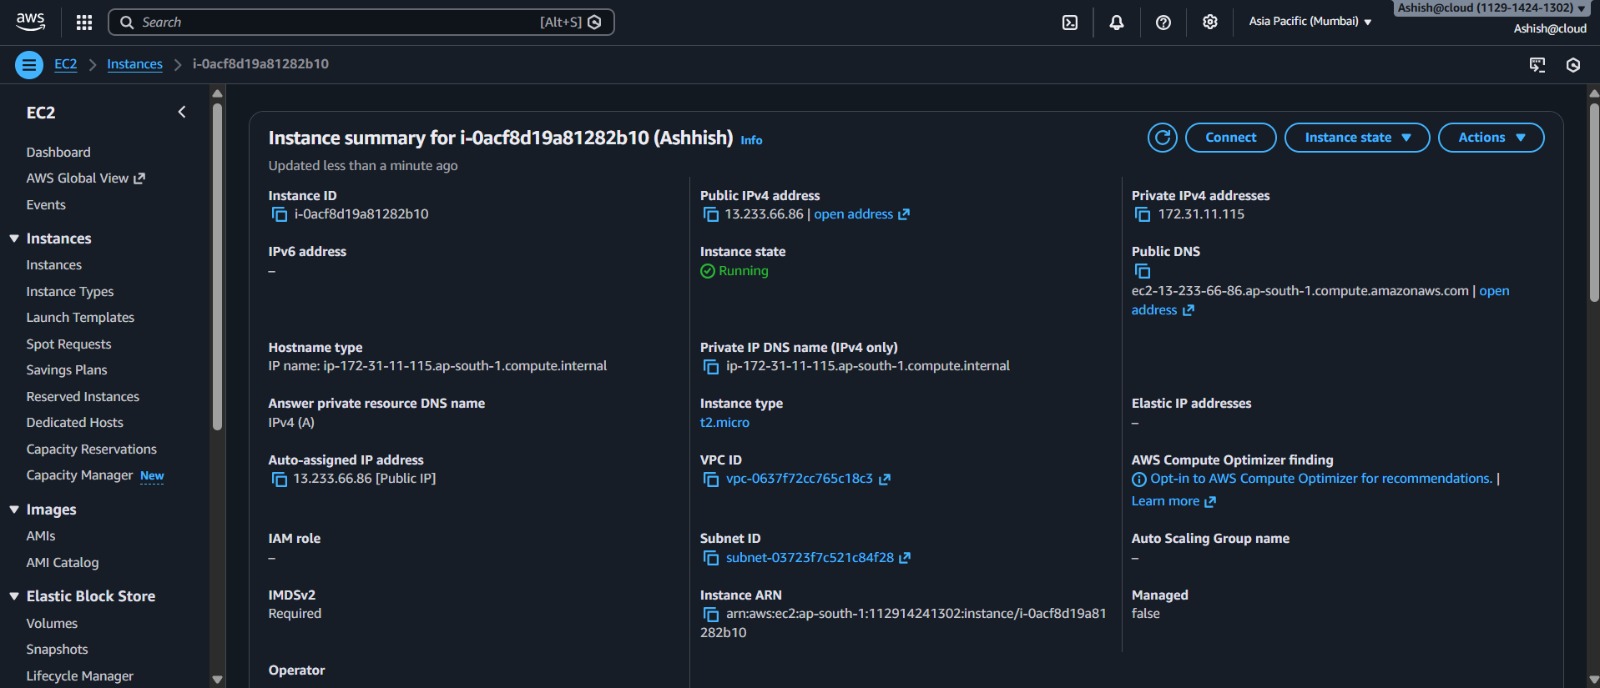Copy the Public IPv4 address

pyautogui.click(x=710, y=214)
